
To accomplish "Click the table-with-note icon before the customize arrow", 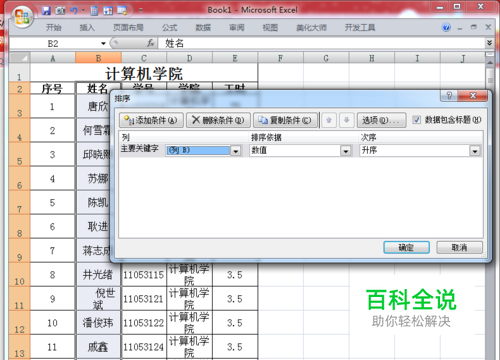I will pyautogui.click(x=122, y=11).
